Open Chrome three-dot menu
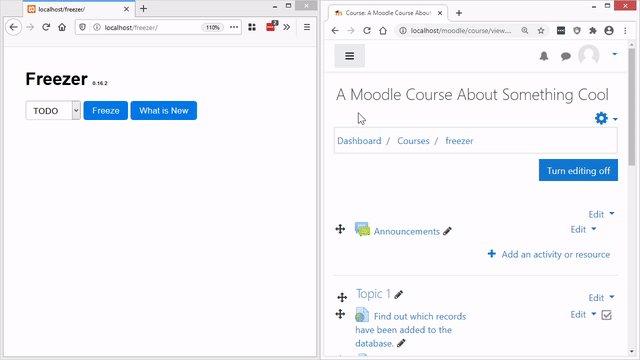Viewport: 640px width, 360px height. tap(625, 31)
